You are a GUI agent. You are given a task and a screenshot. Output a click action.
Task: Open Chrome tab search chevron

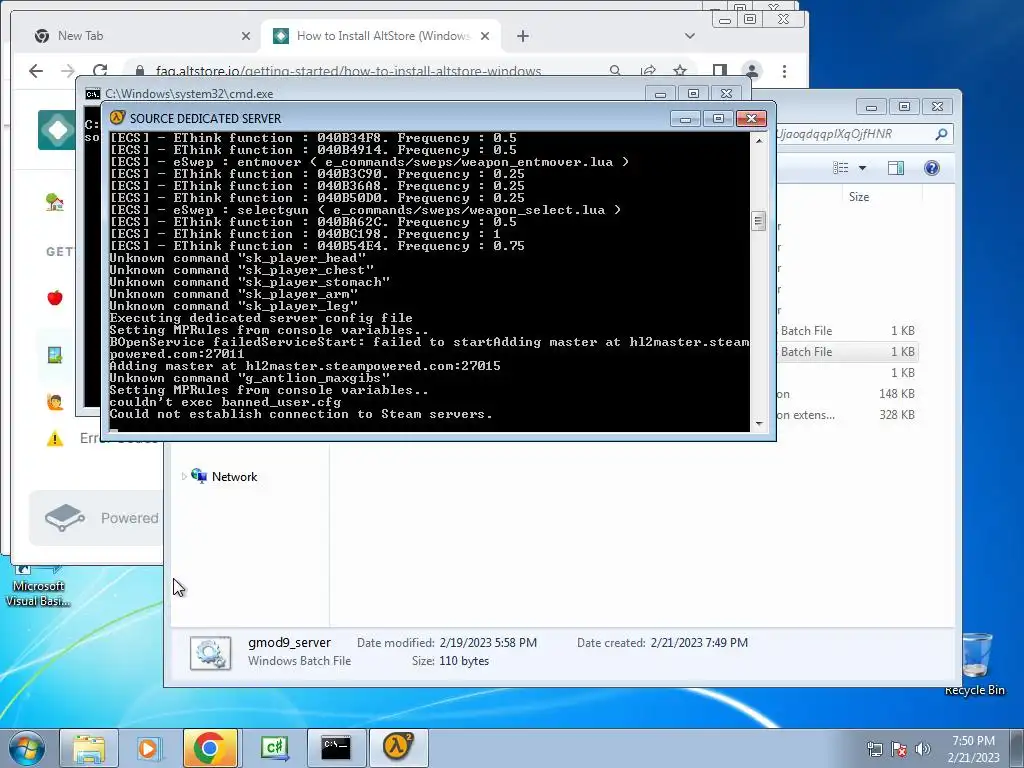point(690,36)
